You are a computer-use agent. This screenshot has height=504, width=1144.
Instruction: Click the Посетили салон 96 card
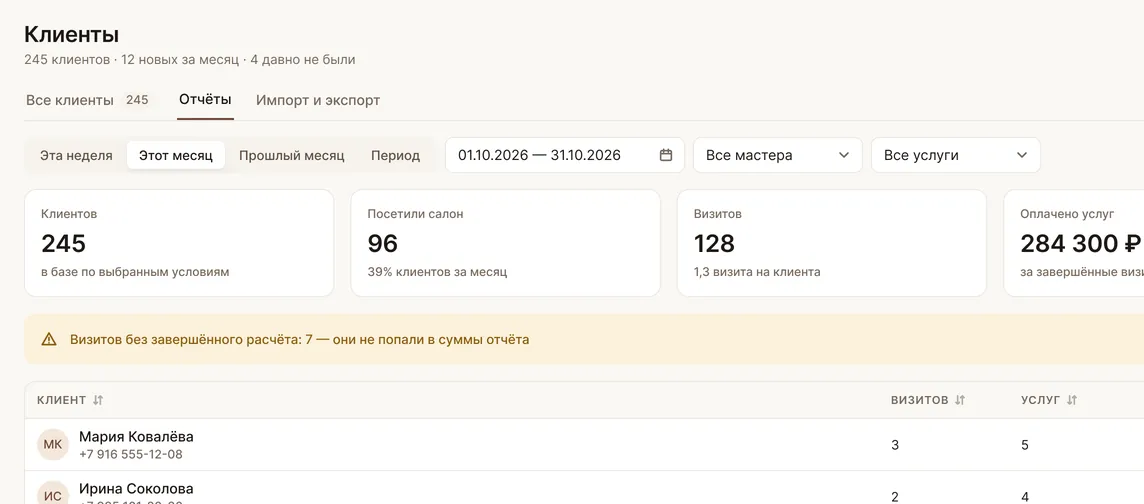[506, 243]
